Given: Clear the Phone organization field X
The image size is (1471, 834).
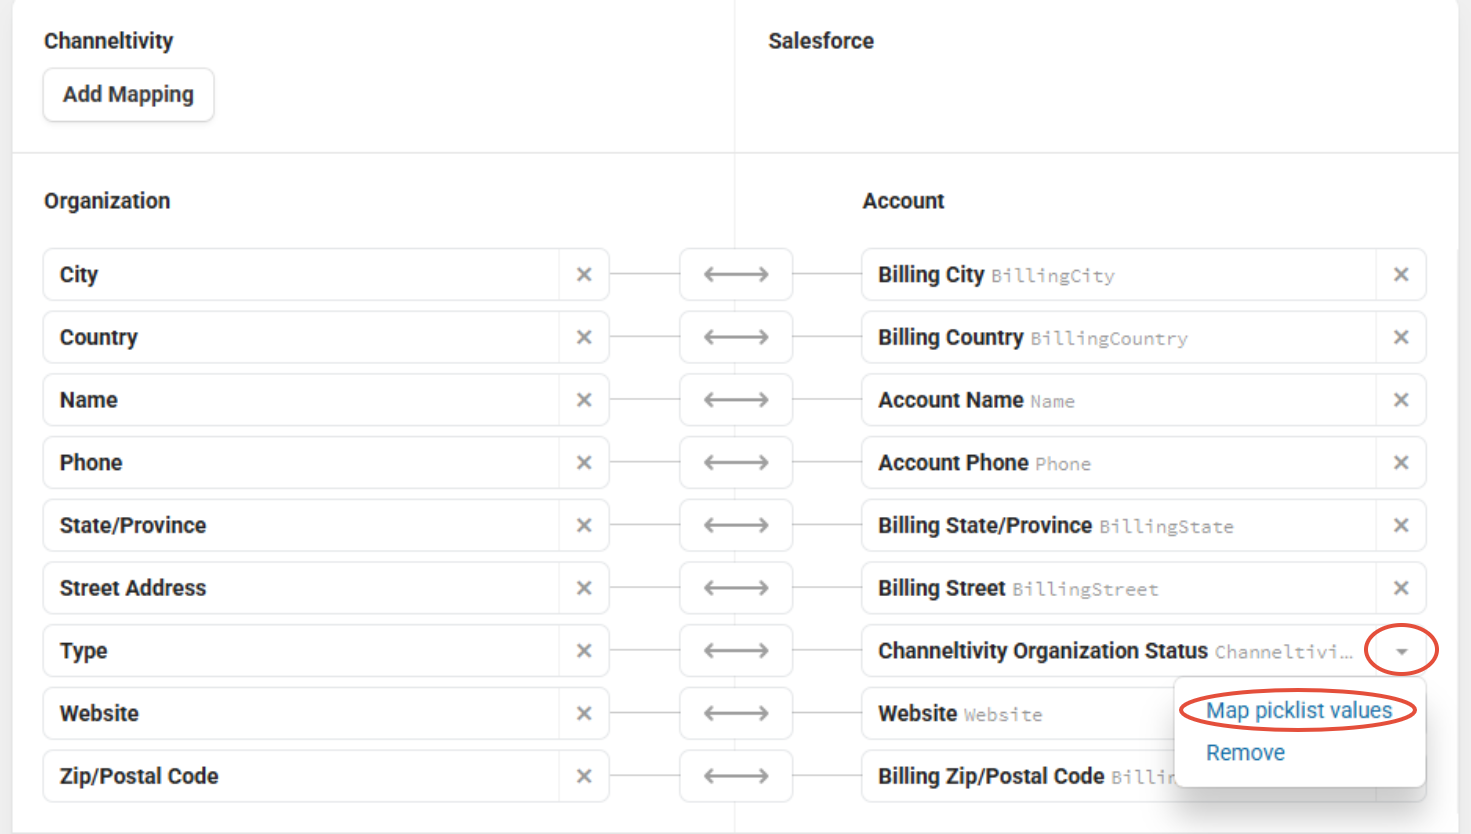Looking at the screenshot, I should 584,462.
